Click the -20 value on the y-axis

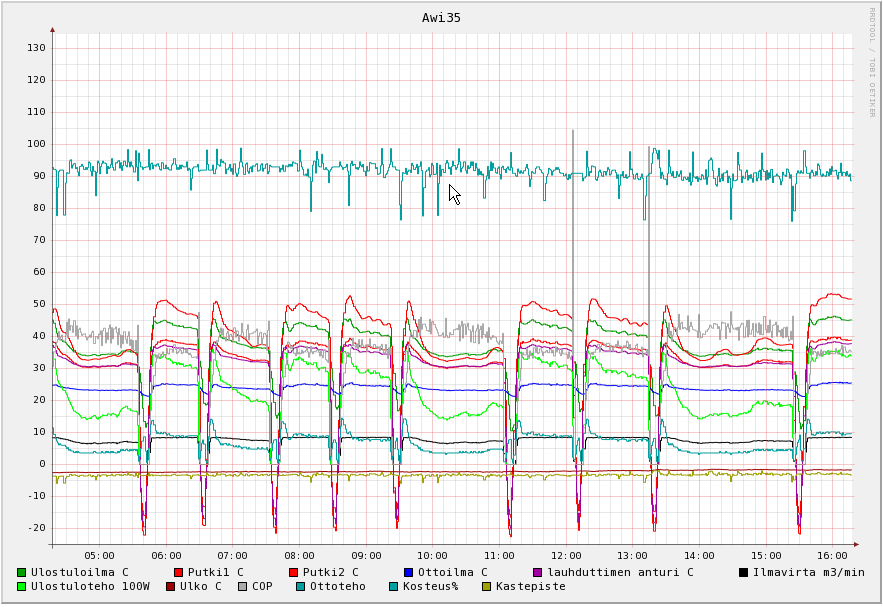click(36, 528)
